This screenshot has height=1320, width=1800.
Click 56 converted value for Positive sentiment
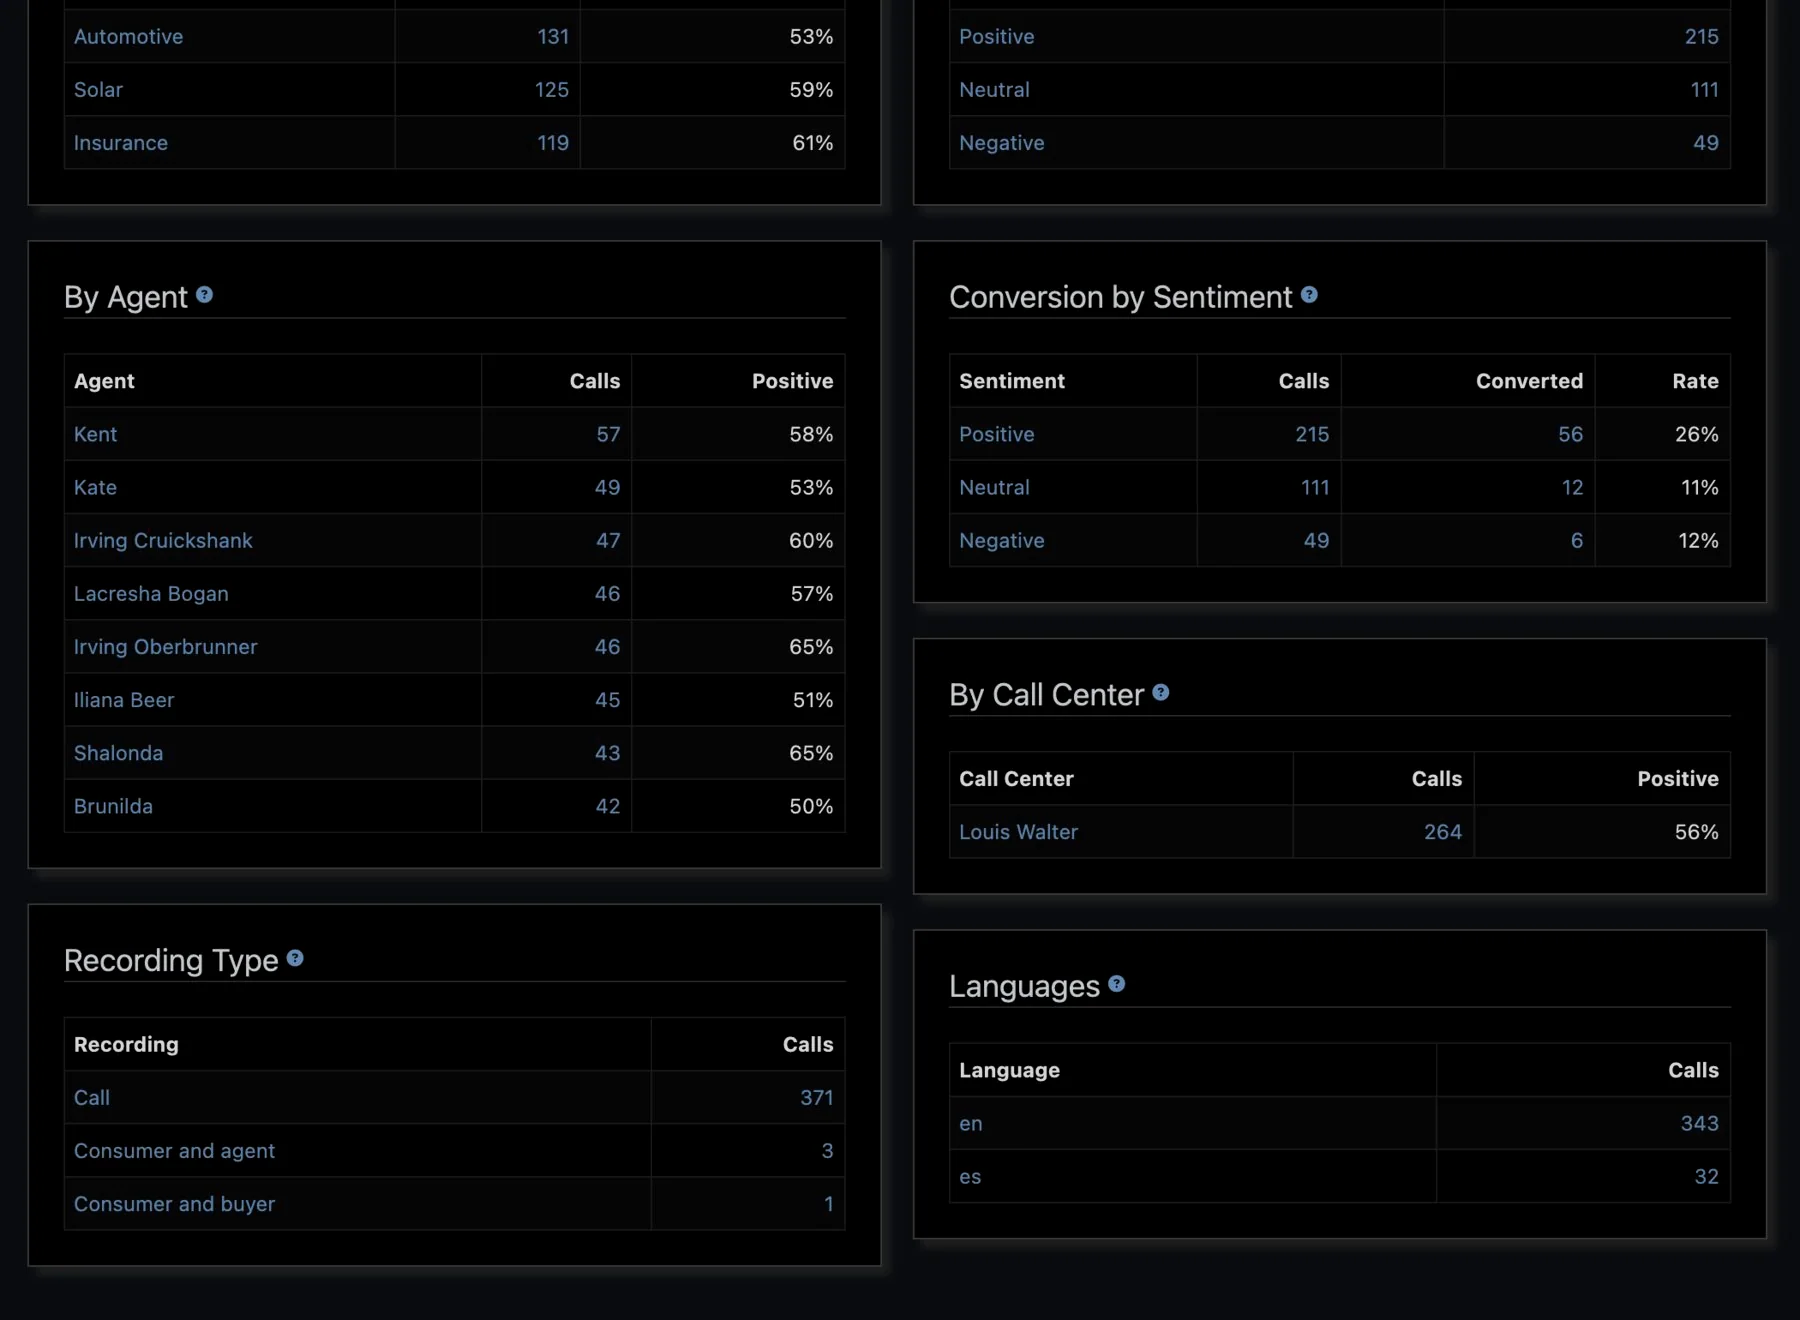point(1570,434)
